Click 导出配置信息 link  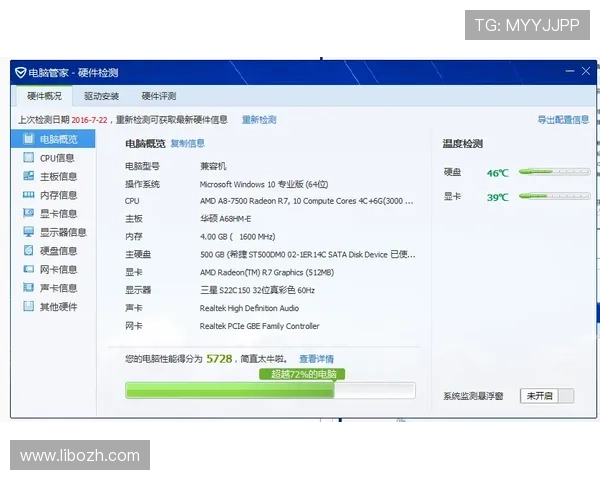point(563,120)
